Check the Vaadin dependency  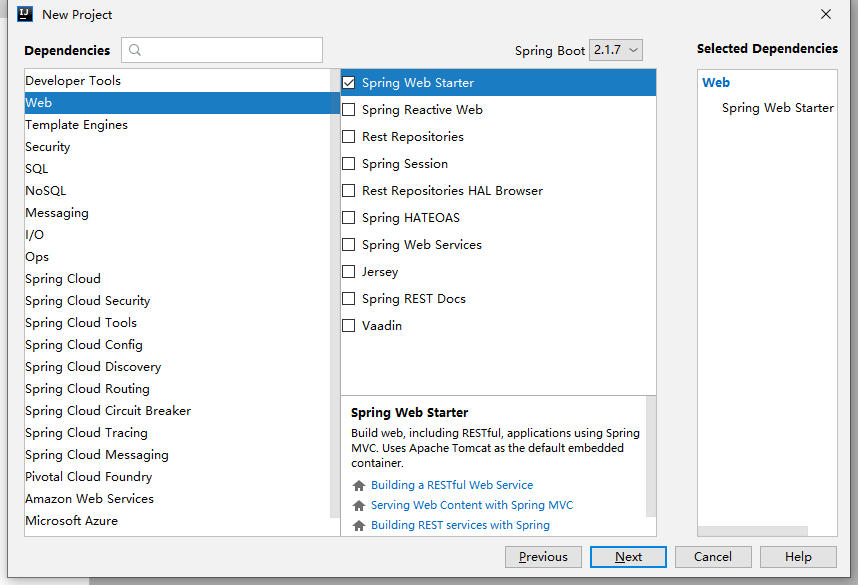(349, 325)
